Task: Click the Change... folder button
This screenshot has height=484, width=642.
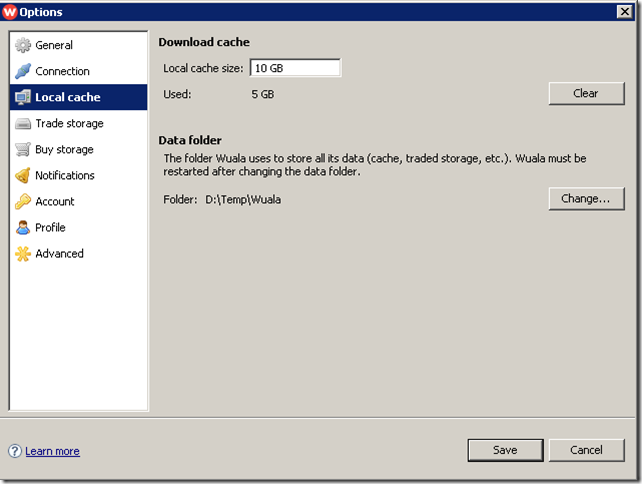Action: point(586,199)
